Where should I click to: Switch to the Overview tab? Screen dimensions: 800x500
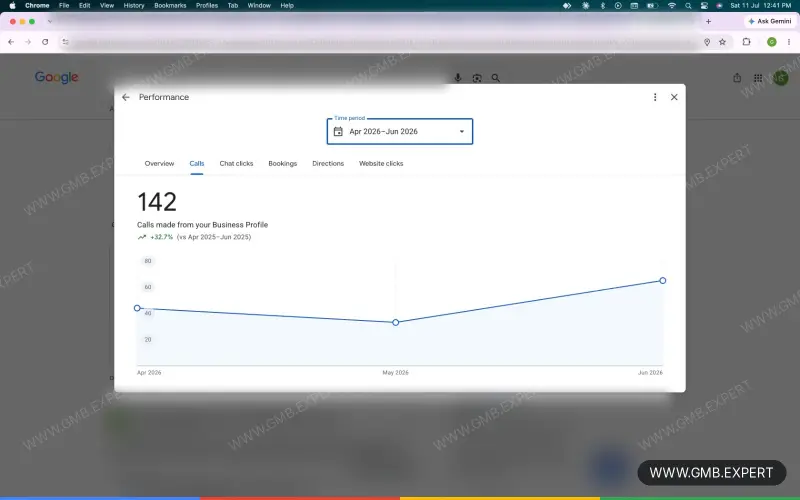159,163
